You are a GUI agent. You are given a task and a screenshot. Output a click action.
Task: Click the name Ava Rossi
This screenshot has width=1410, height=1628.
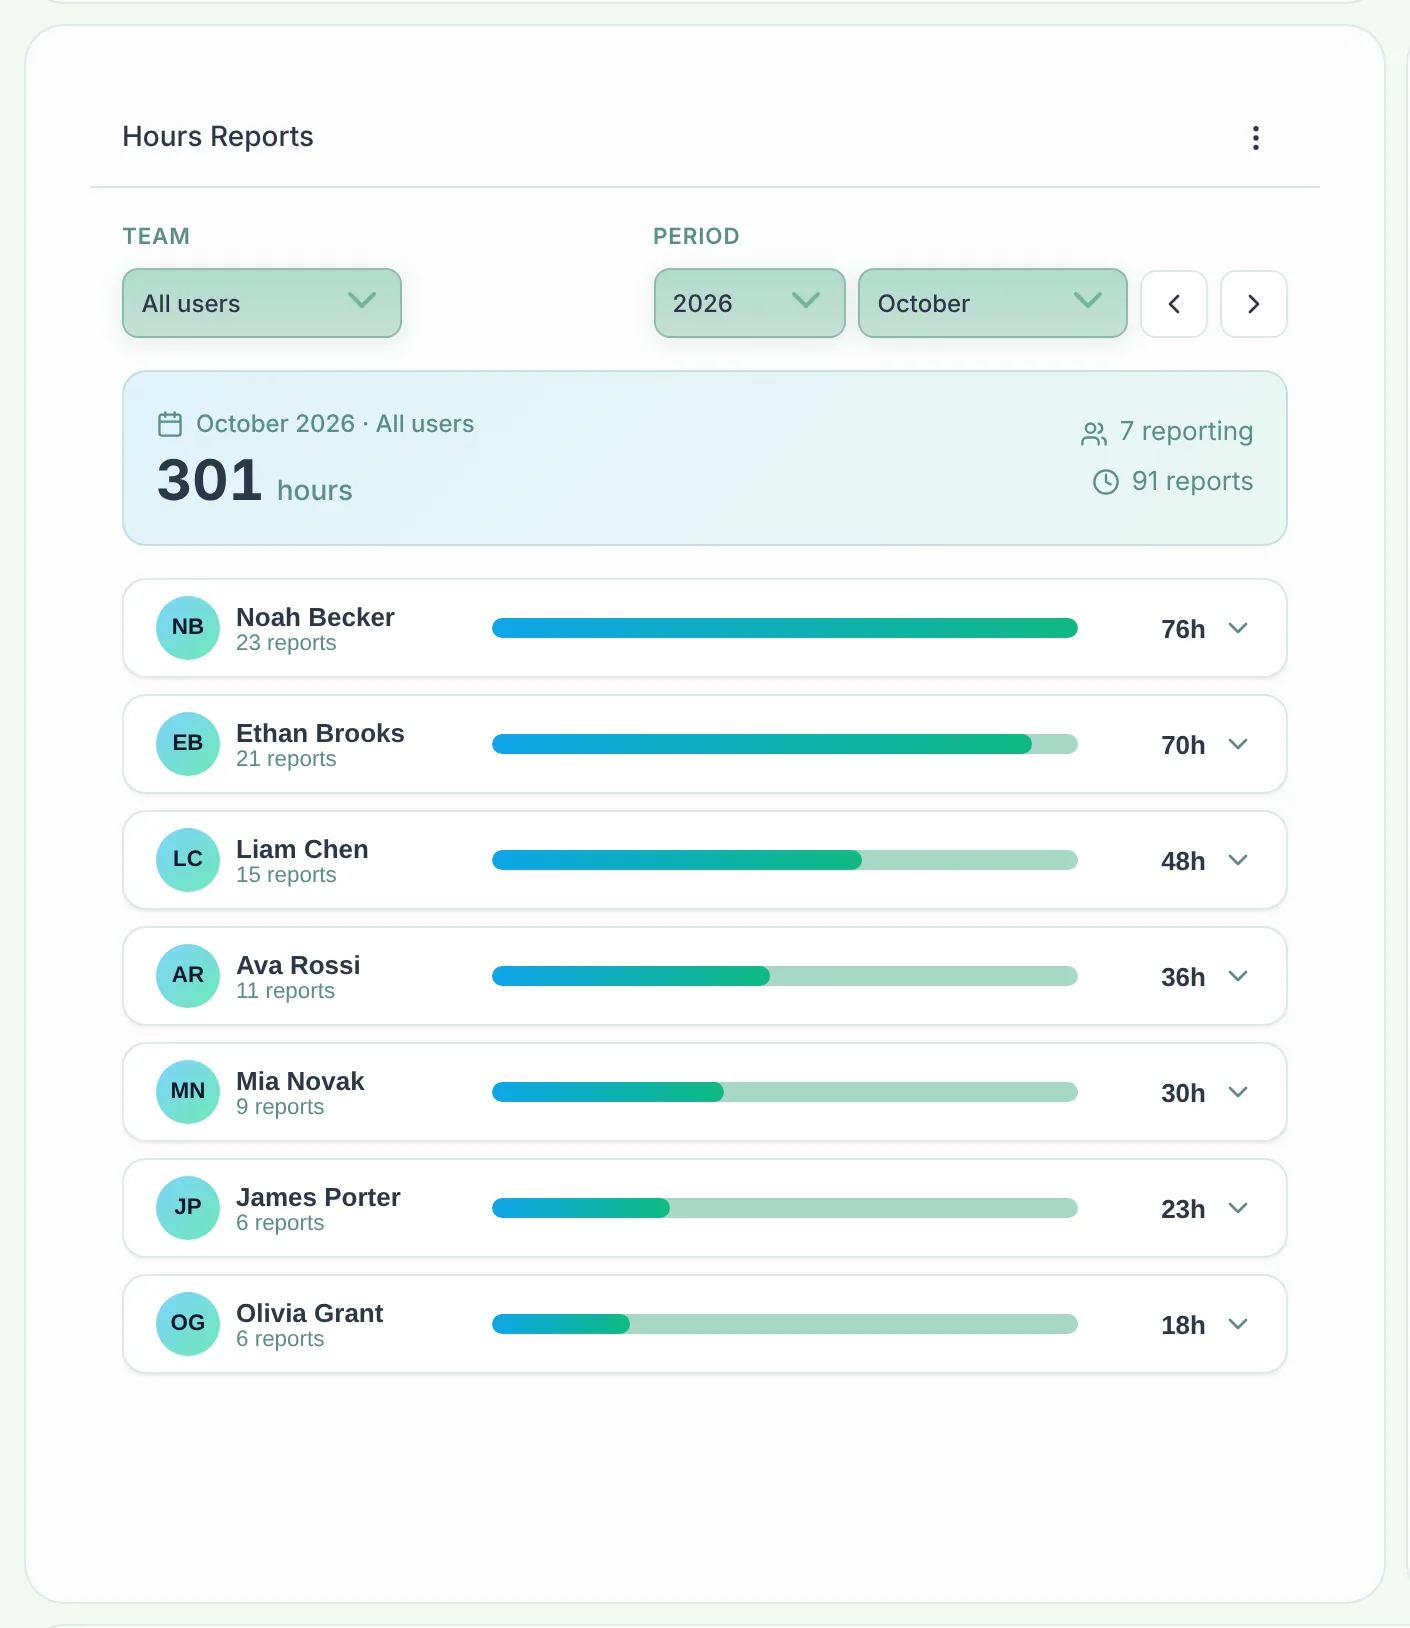[x=298, y=965]
